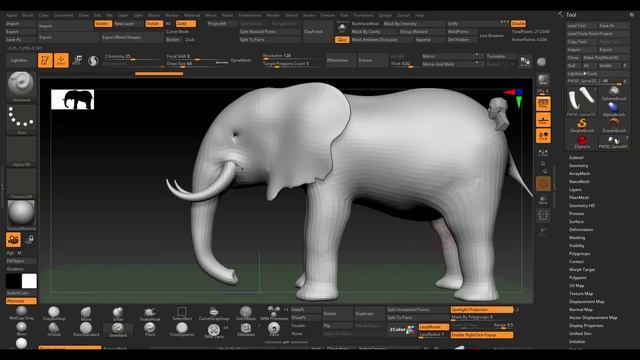Click the Extract button
The height and width of the screenshot is (360, 640).
pos(373,60)
